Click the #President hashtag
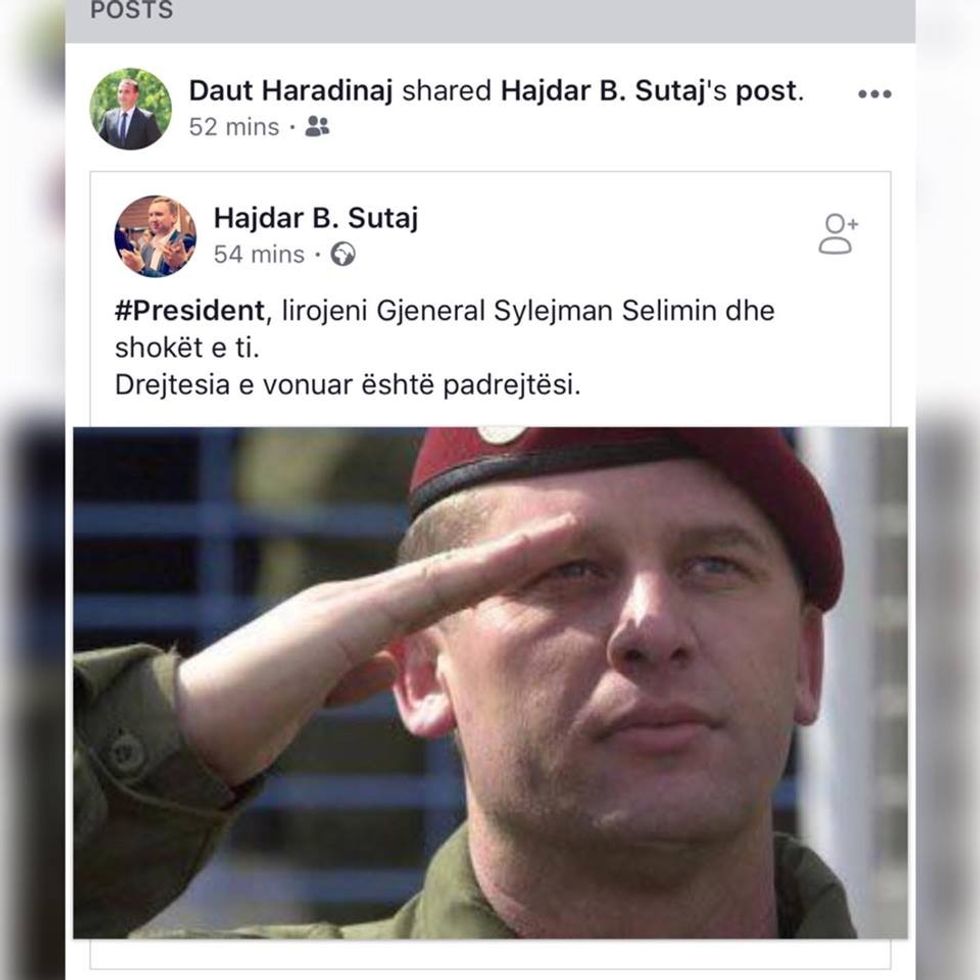 189,310
